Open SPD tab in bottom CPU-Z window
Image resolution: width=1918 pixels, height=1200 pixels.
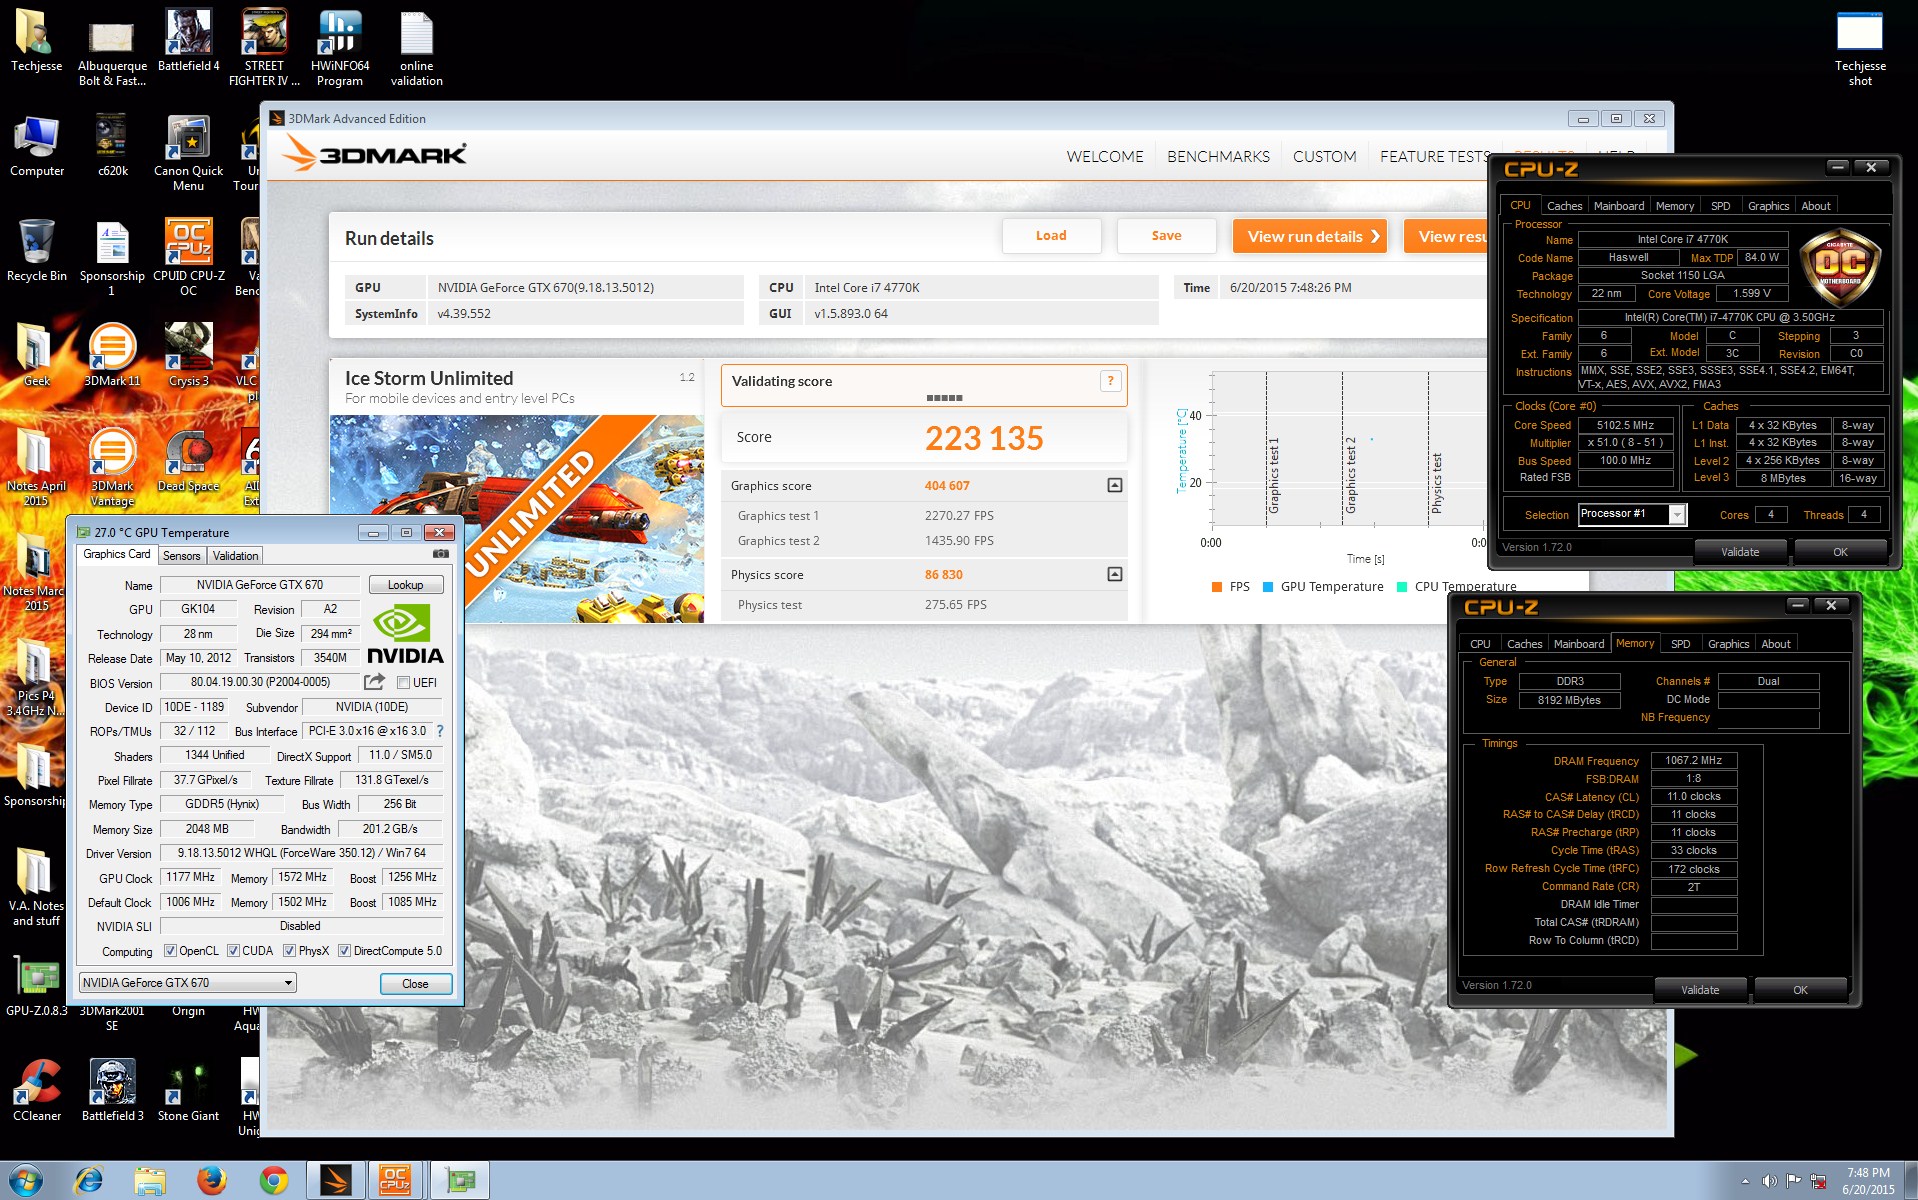pos(1681,644)
